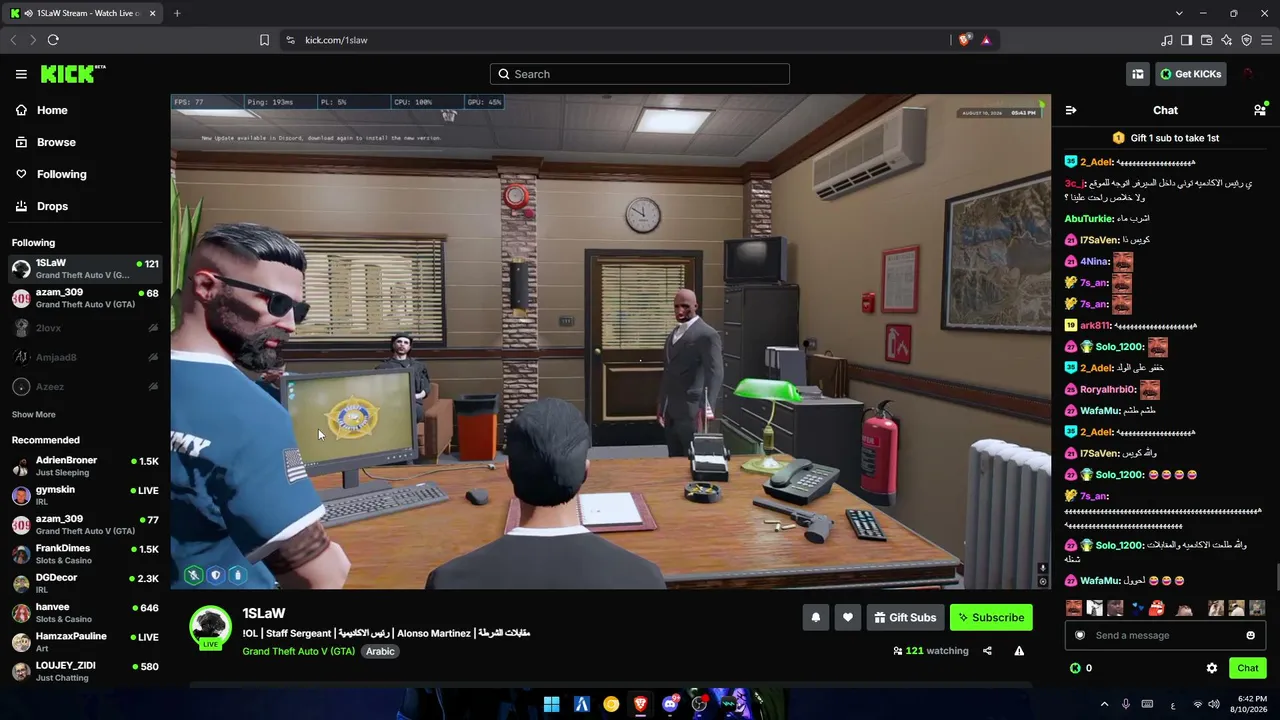This screenshot has width=1280, height=720.
Task: Toggle the browser sidebar panel
Action: 1186,40
